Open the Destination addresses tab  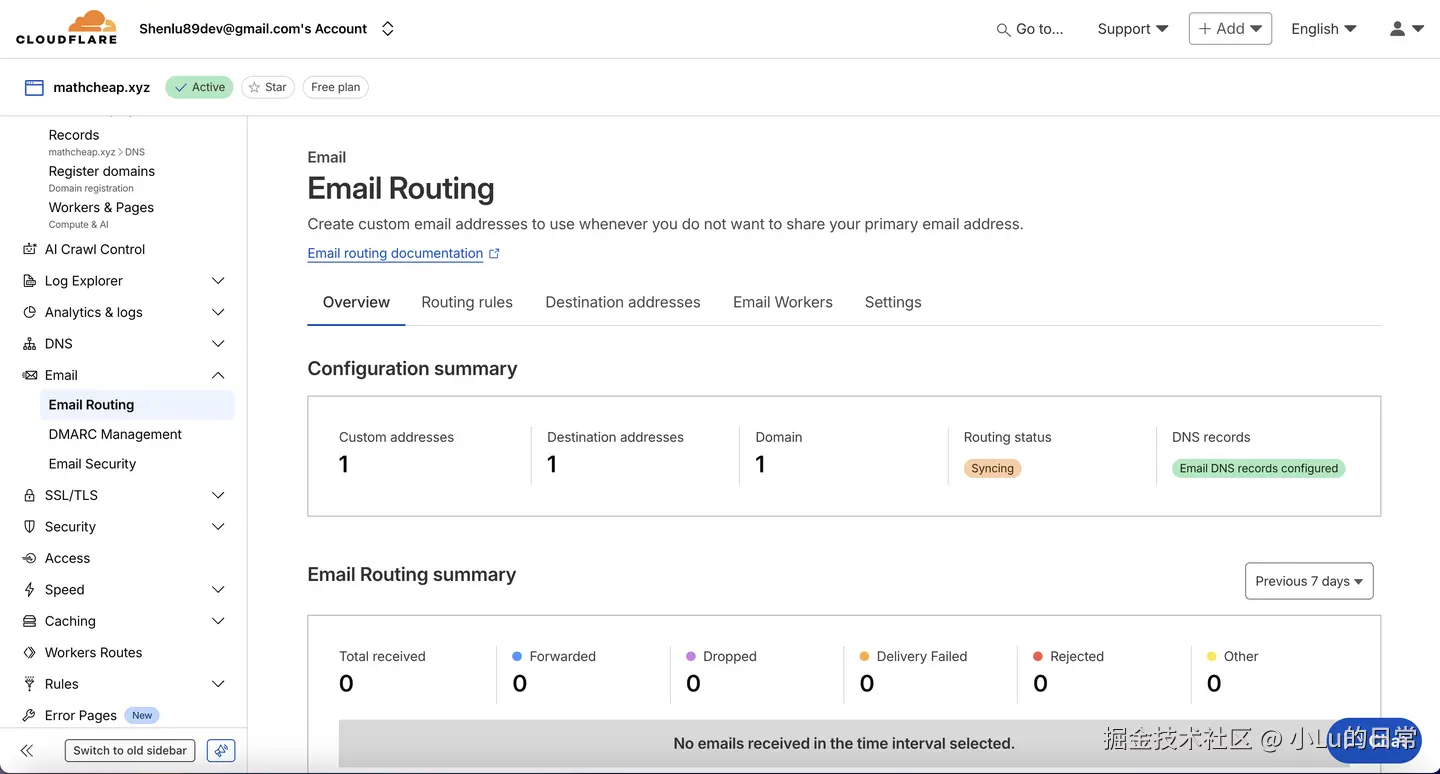pos(622,302)
